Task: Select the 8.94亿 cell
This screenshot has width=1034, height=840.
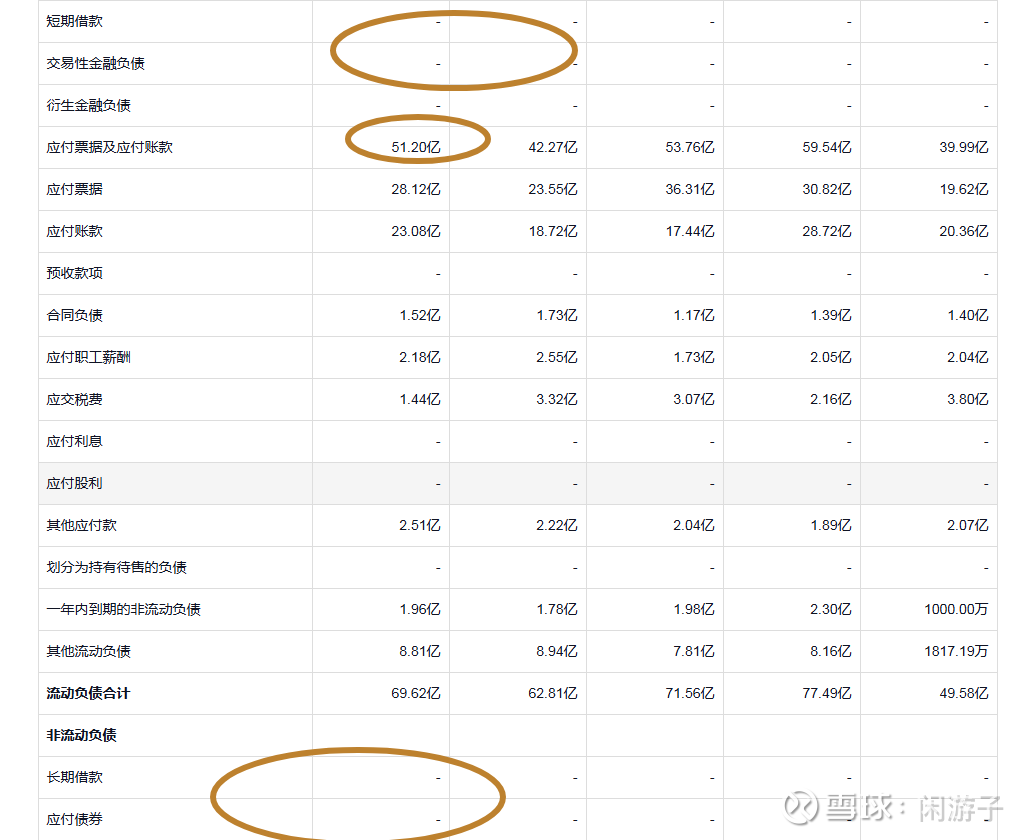Action: [x=557, y=651]
